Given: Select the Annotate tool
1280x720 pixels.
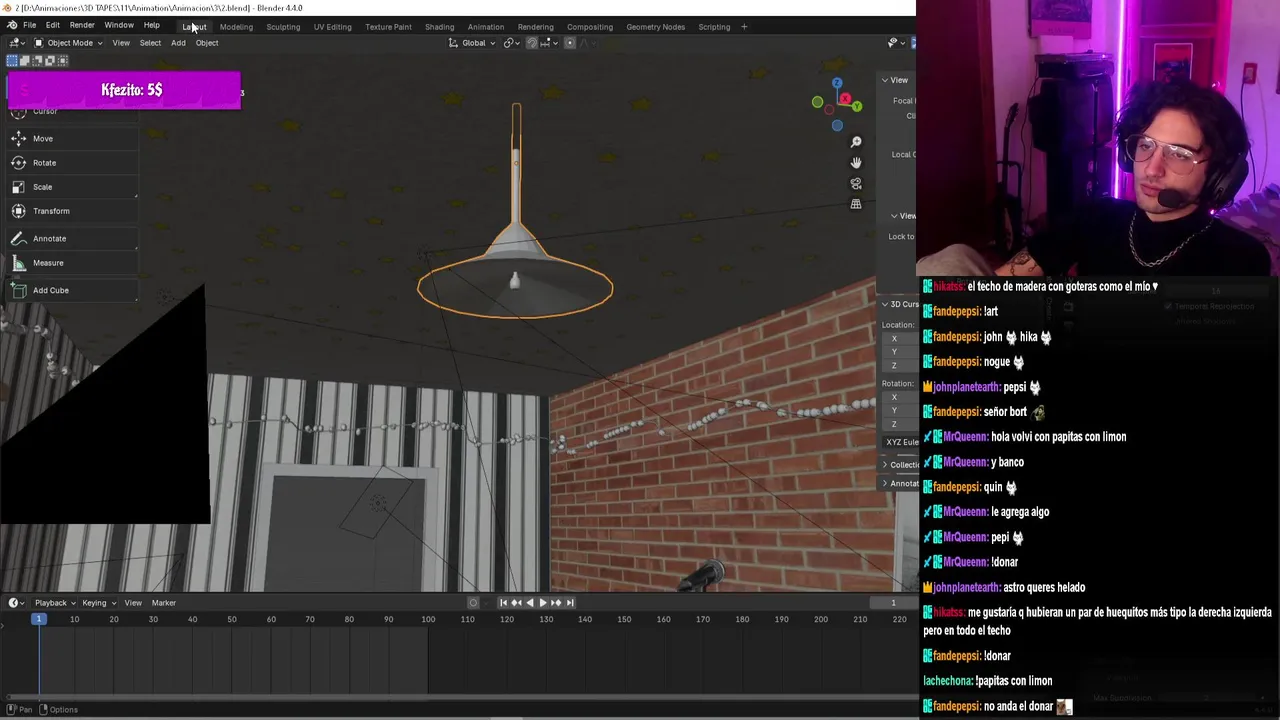Looking at the screenshot, I should (x=70, y=239).
